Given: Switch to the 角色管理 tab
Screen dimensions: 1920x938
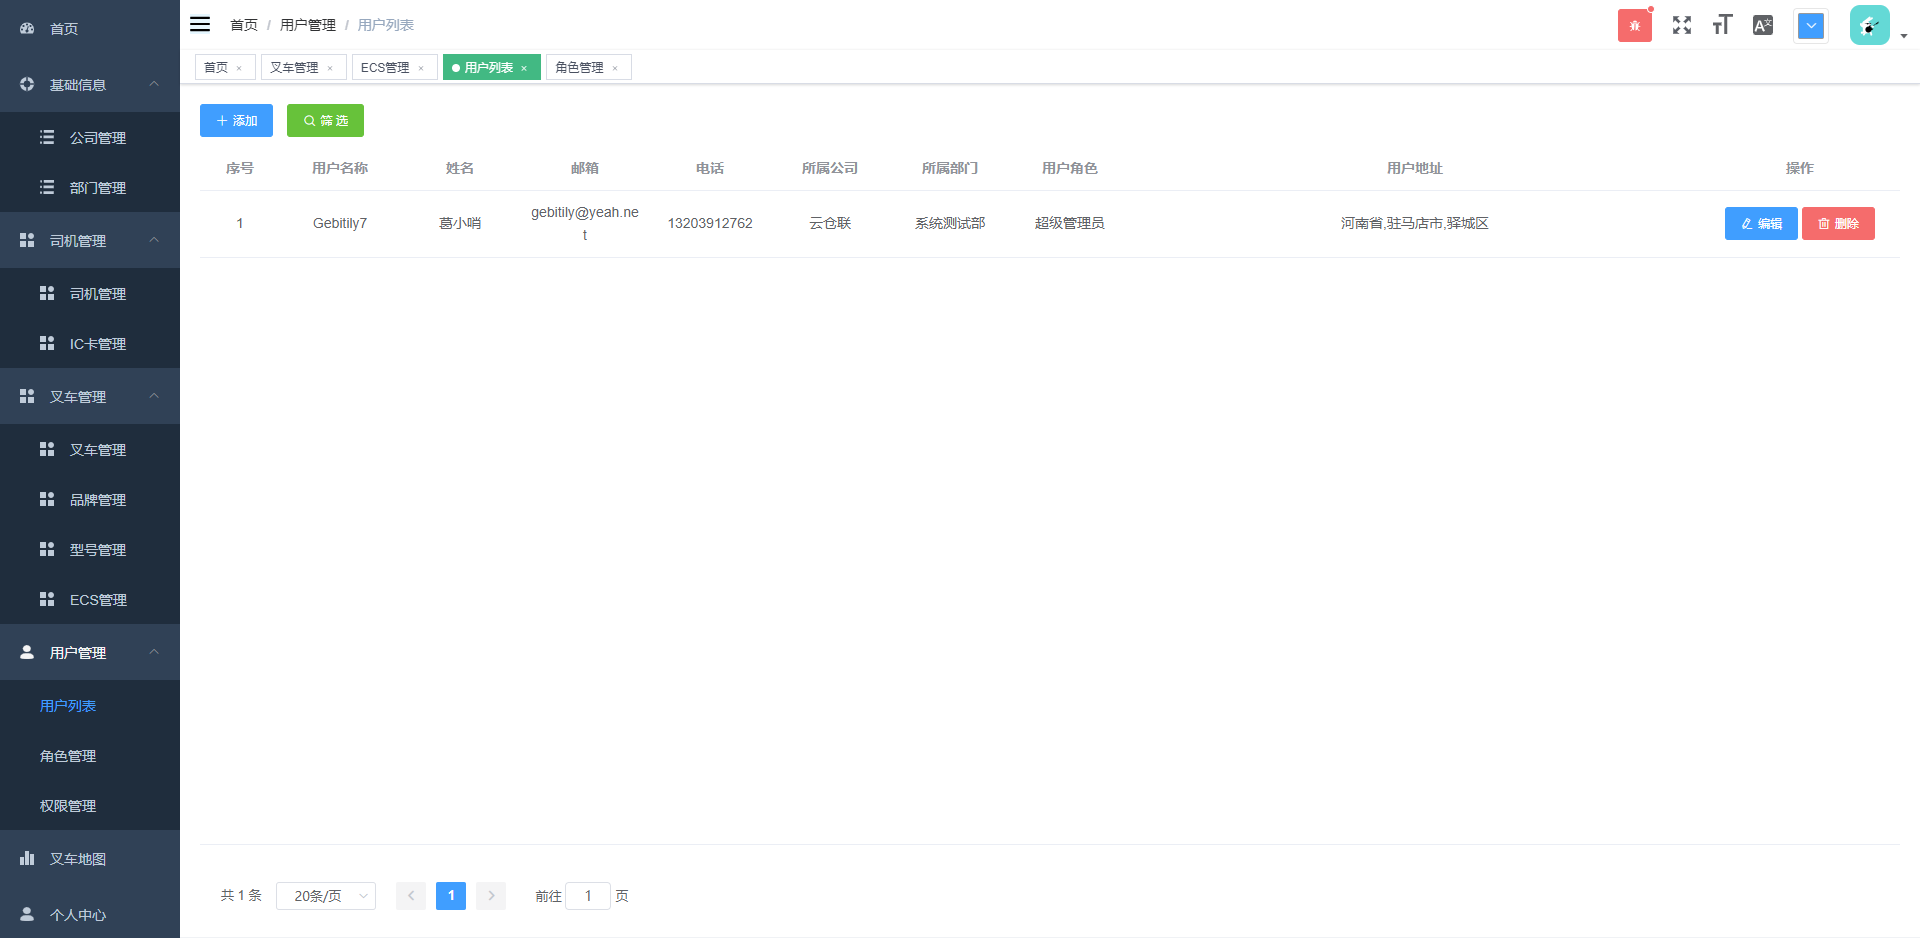Looking at the screenshot, I should [580, 68].
